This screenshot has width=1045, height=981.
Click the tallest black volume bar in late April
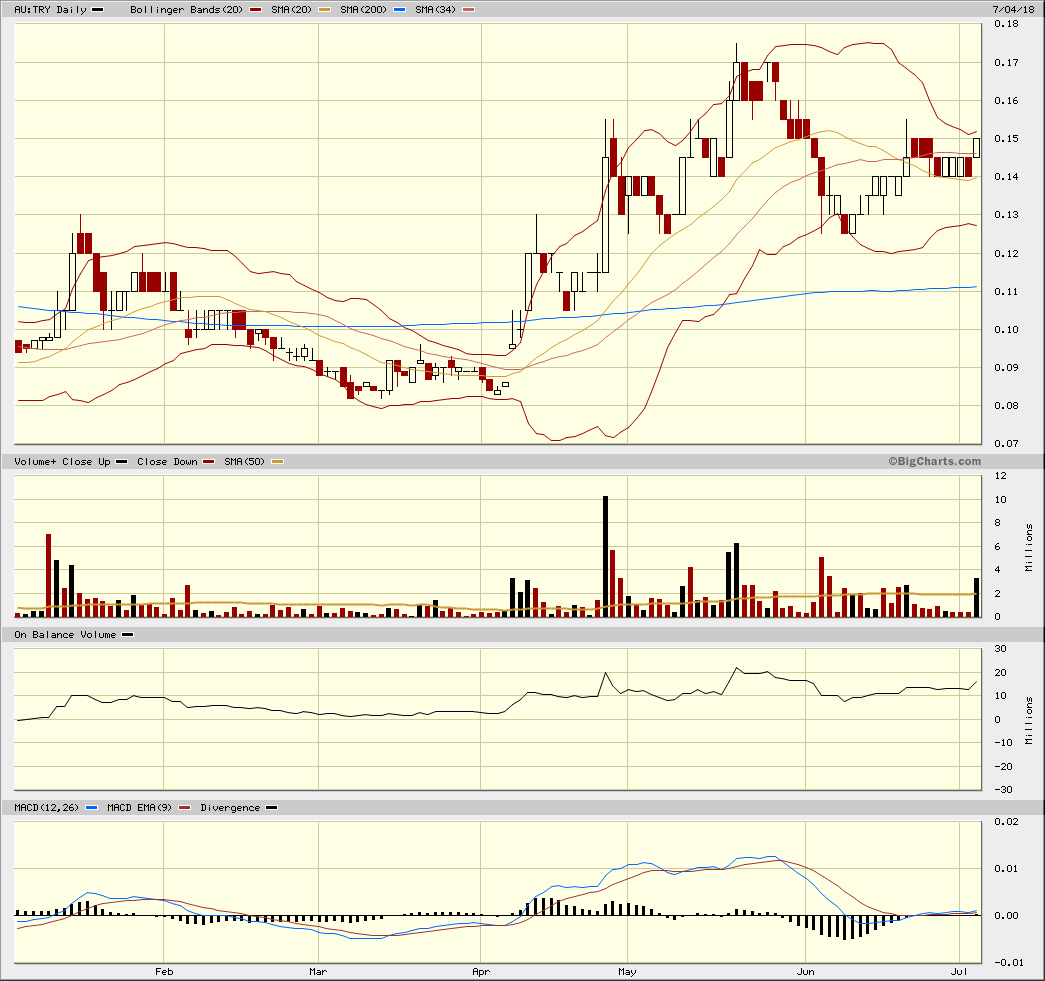(x=605, y=556)
